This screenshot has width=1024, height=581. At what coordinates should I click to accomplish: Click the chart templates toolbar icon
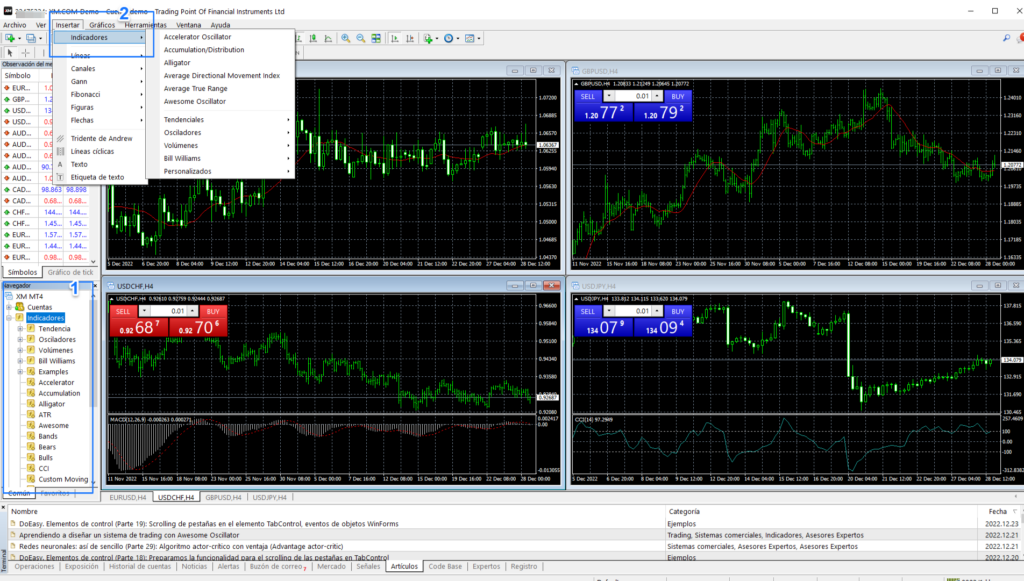point(470,39)
